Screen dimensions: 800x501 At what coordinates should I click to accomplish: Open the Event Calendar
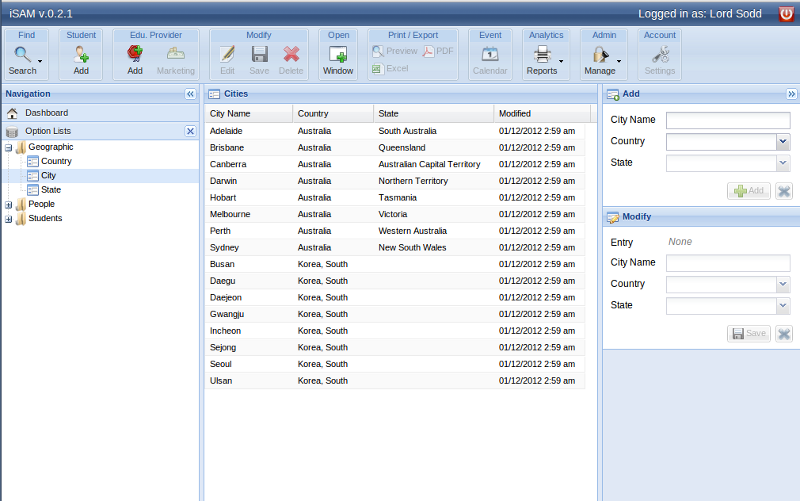tap(490, 61)
